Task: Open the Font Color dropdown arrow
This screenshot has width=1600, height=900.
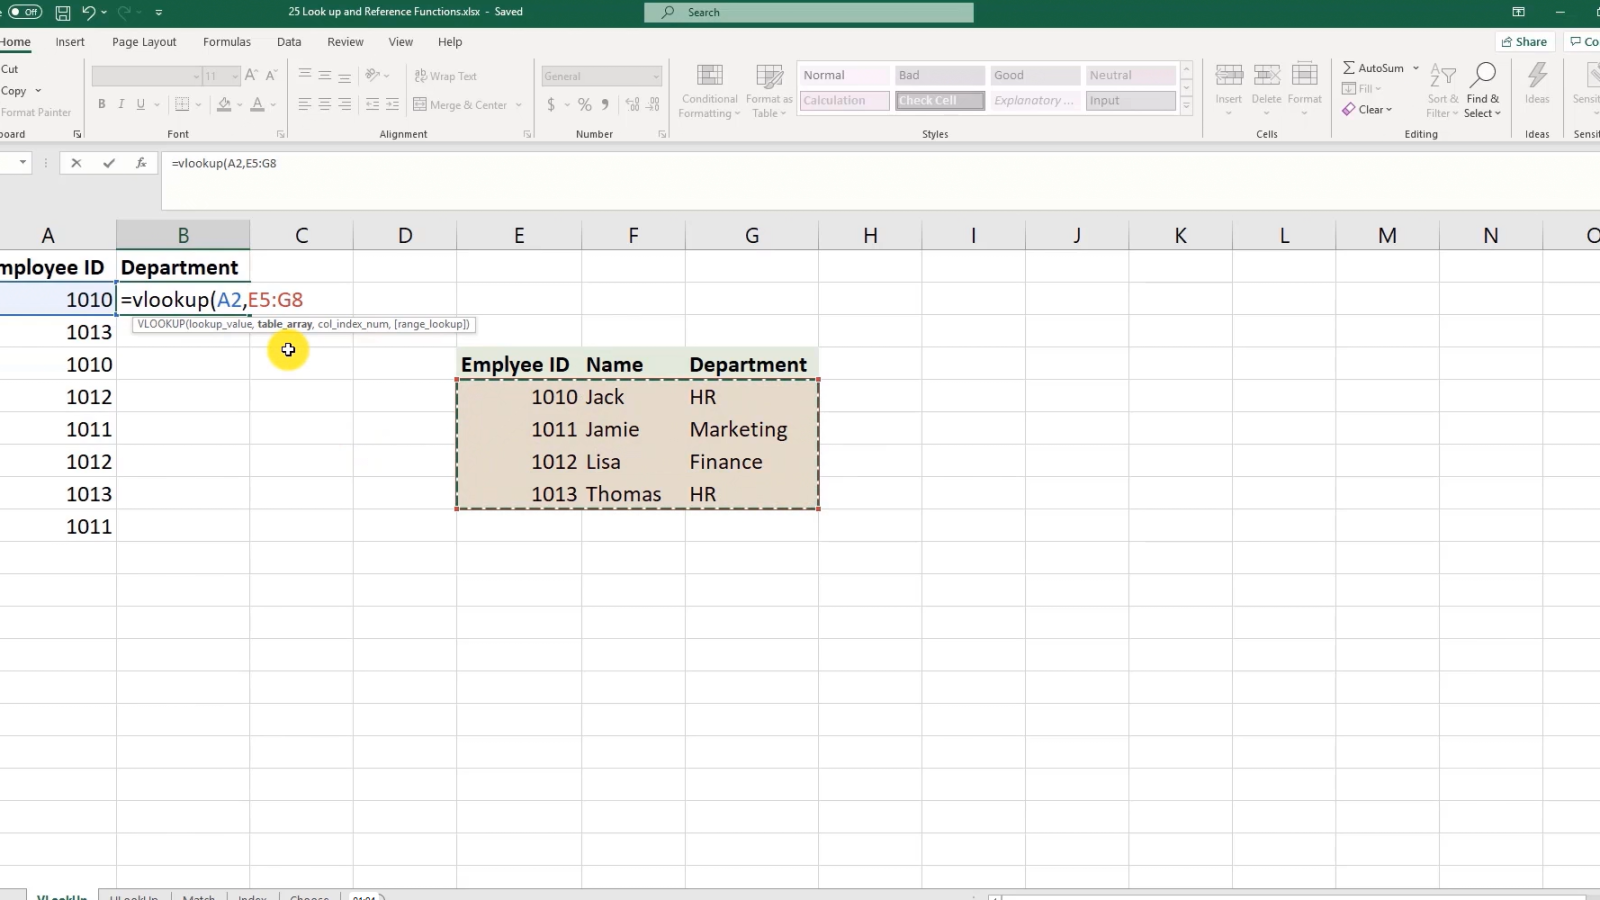Action: (273, 105)
